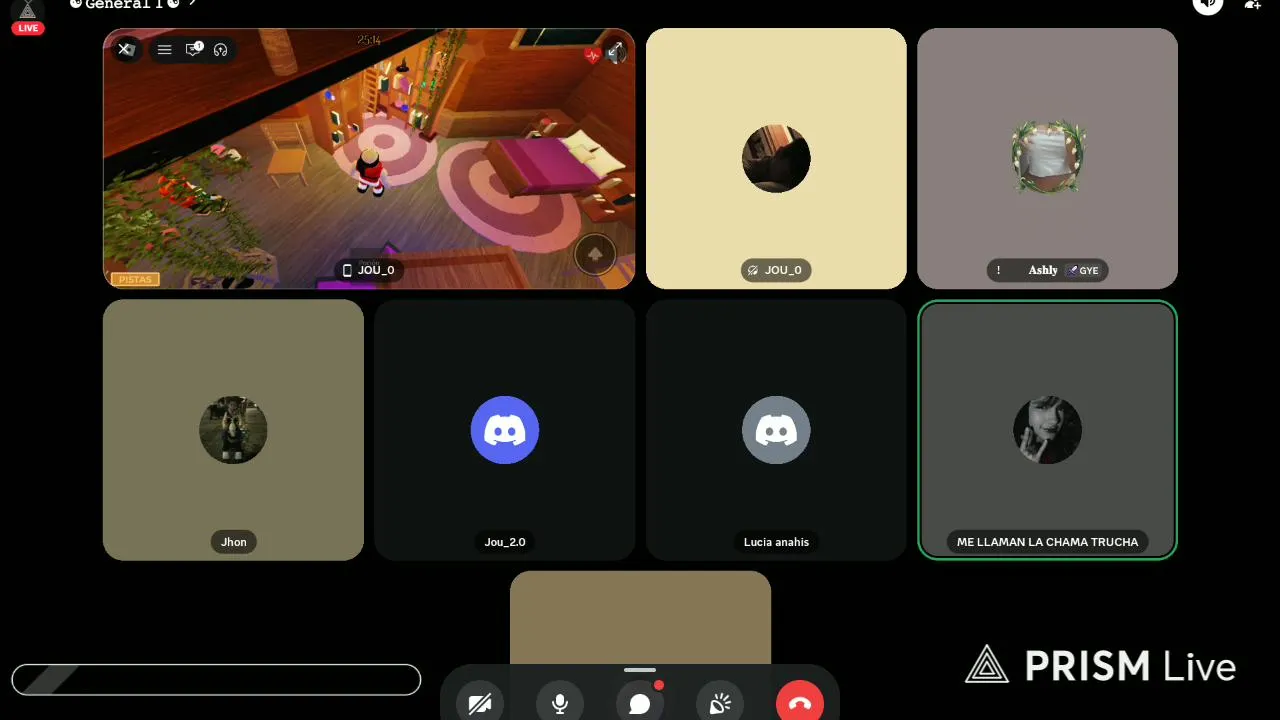Expand the JOU_0 stream to fullscreen
1280x720 pixels.
[616, 51]
